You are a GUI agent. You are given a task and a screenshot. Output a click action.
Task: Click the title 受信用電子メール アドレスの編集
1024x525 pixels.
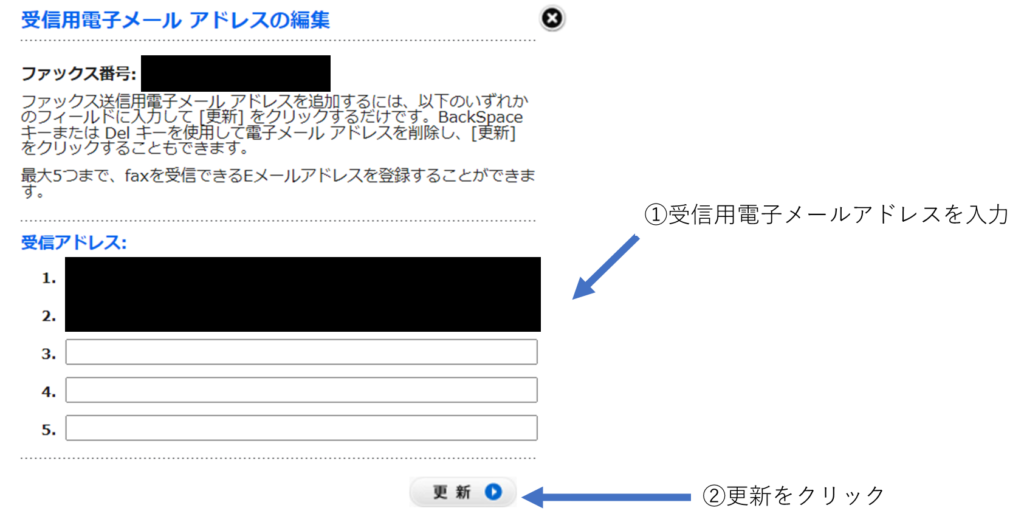pyautogui.click(x=176, y=20)
